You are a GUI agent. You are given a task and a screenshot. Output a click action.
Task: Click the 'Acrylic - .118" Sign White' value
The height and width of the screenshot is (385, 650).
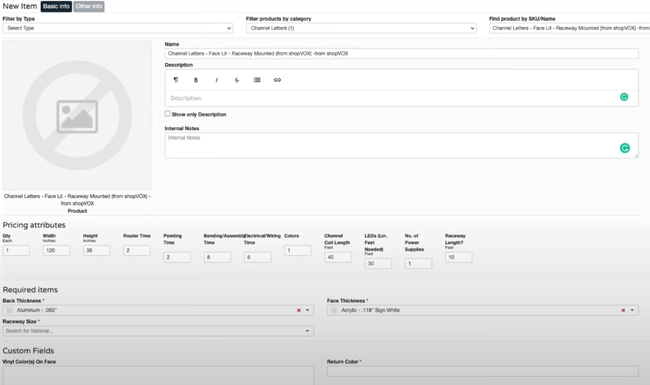(x=370, y=310)
